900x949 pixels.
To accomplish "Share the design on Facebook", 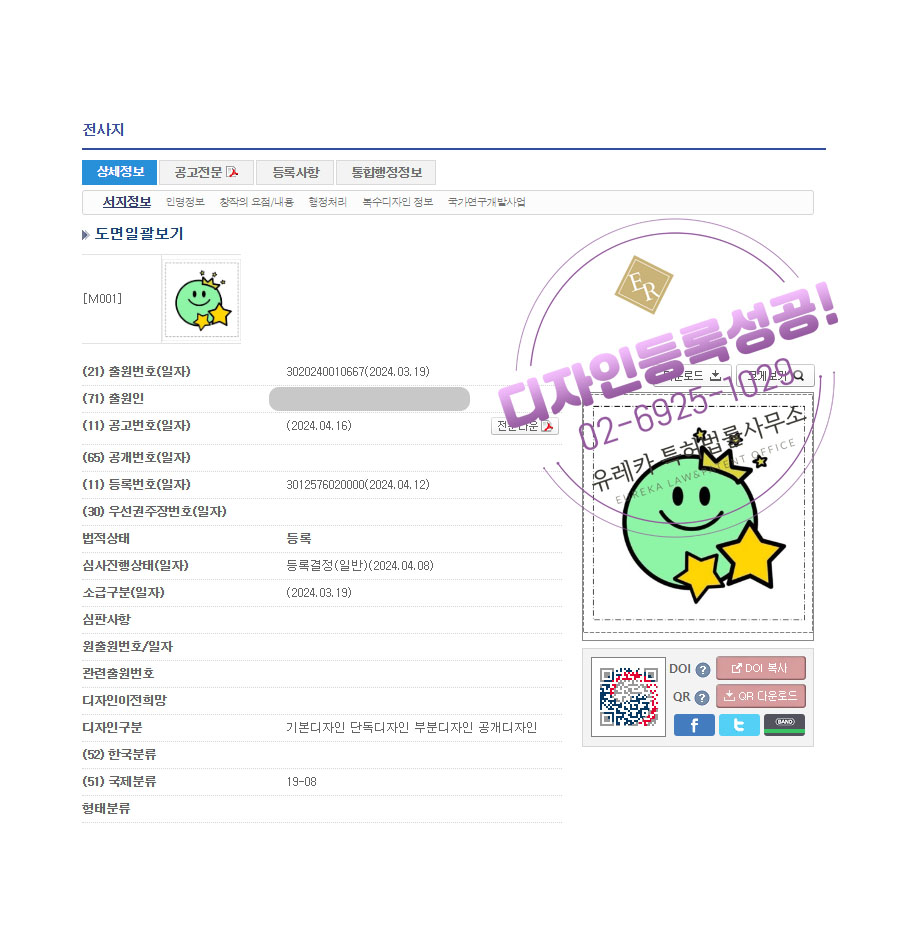I will pos(694,725).
